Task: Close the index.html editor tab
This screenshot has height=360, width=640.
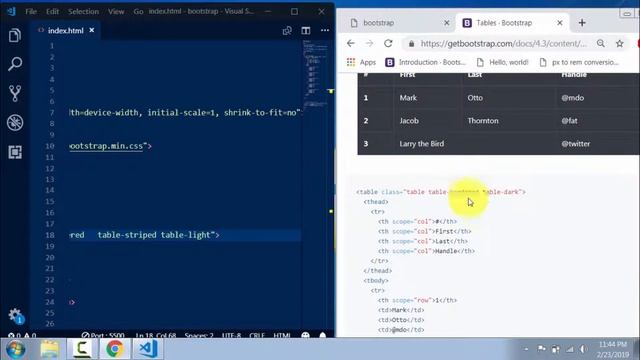Action: point(92,30)
